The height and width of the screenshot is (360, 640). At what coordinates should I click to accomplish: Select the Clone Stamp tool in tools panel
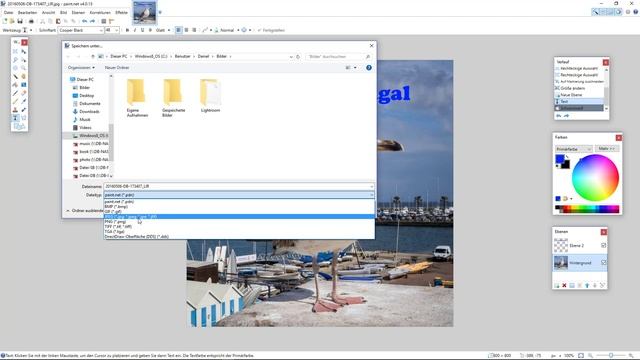(15, 110)
